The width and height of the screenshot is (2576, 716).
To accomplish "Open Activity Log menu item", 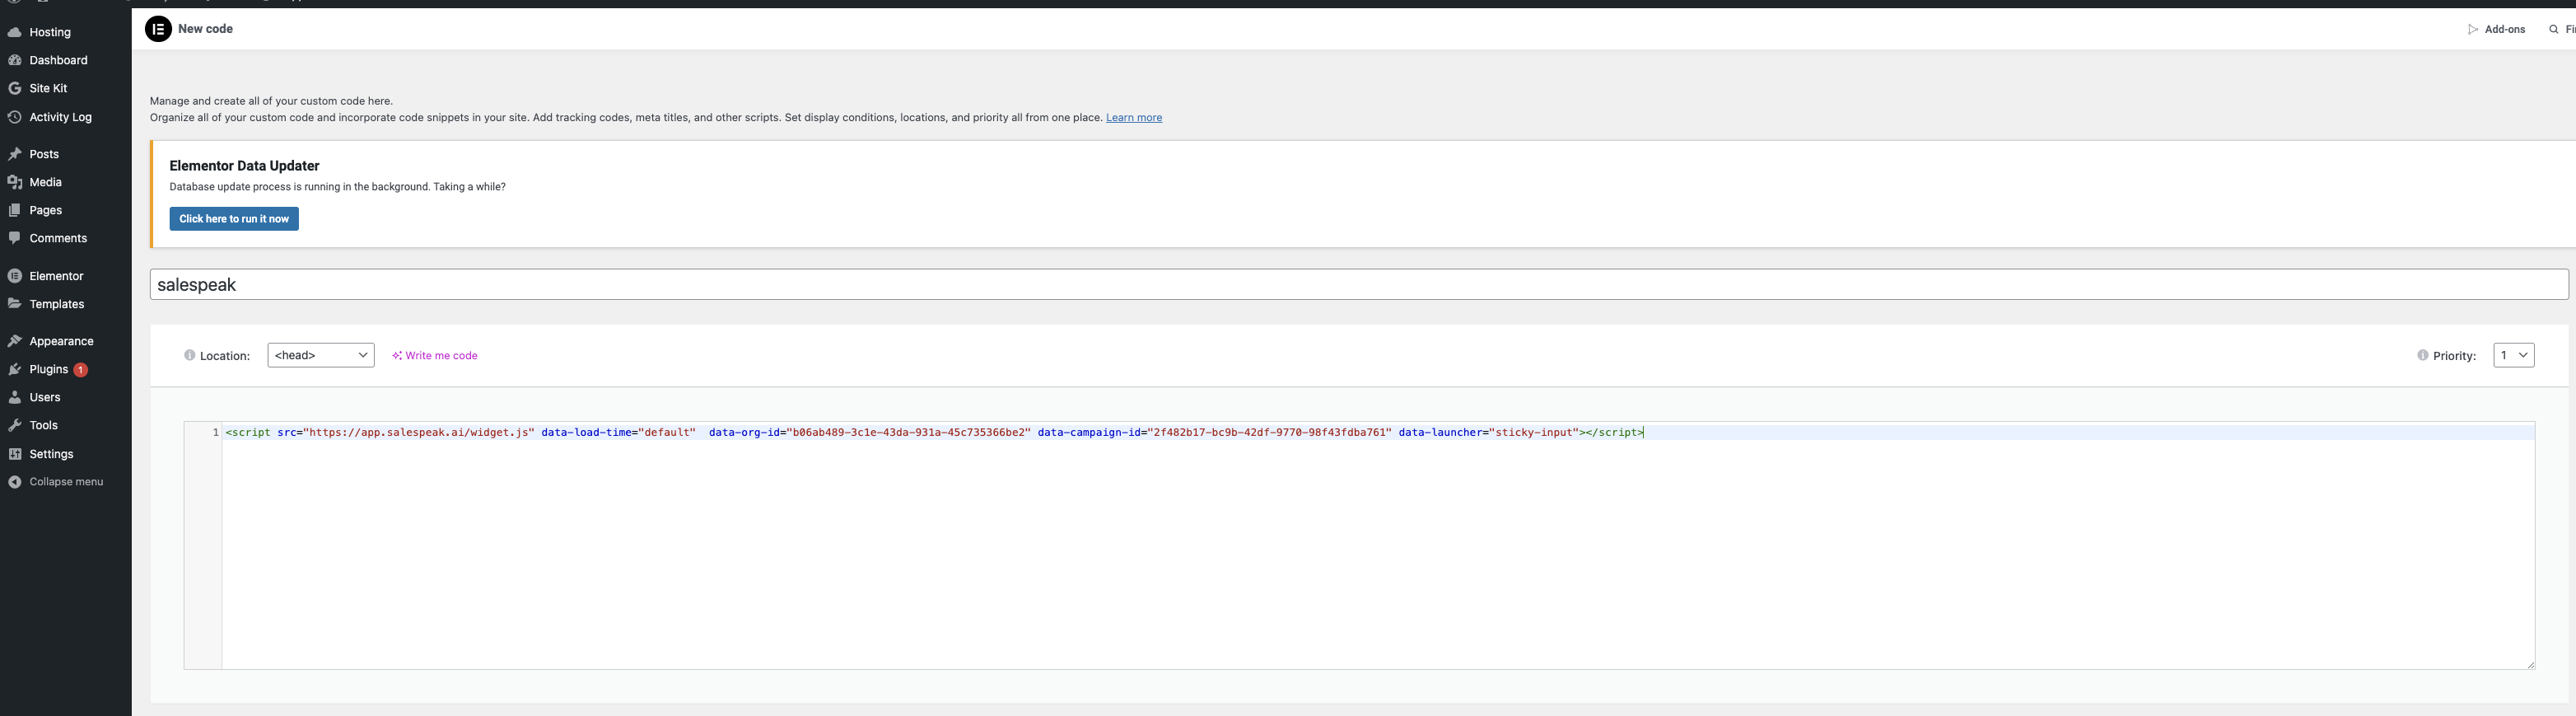I will tap(66, 117).
